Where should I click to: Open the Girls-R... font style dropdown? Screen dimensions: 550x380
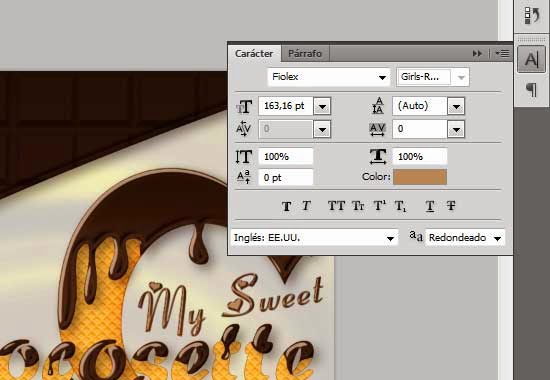tap(433, 77)
